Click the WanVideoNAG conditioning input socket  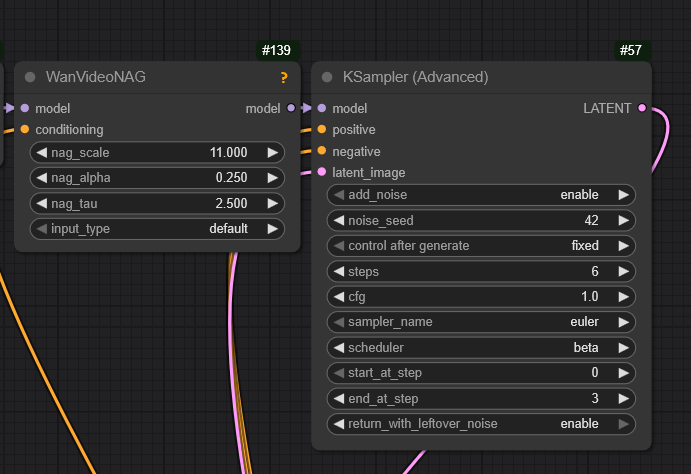click(x=25, y=129)
